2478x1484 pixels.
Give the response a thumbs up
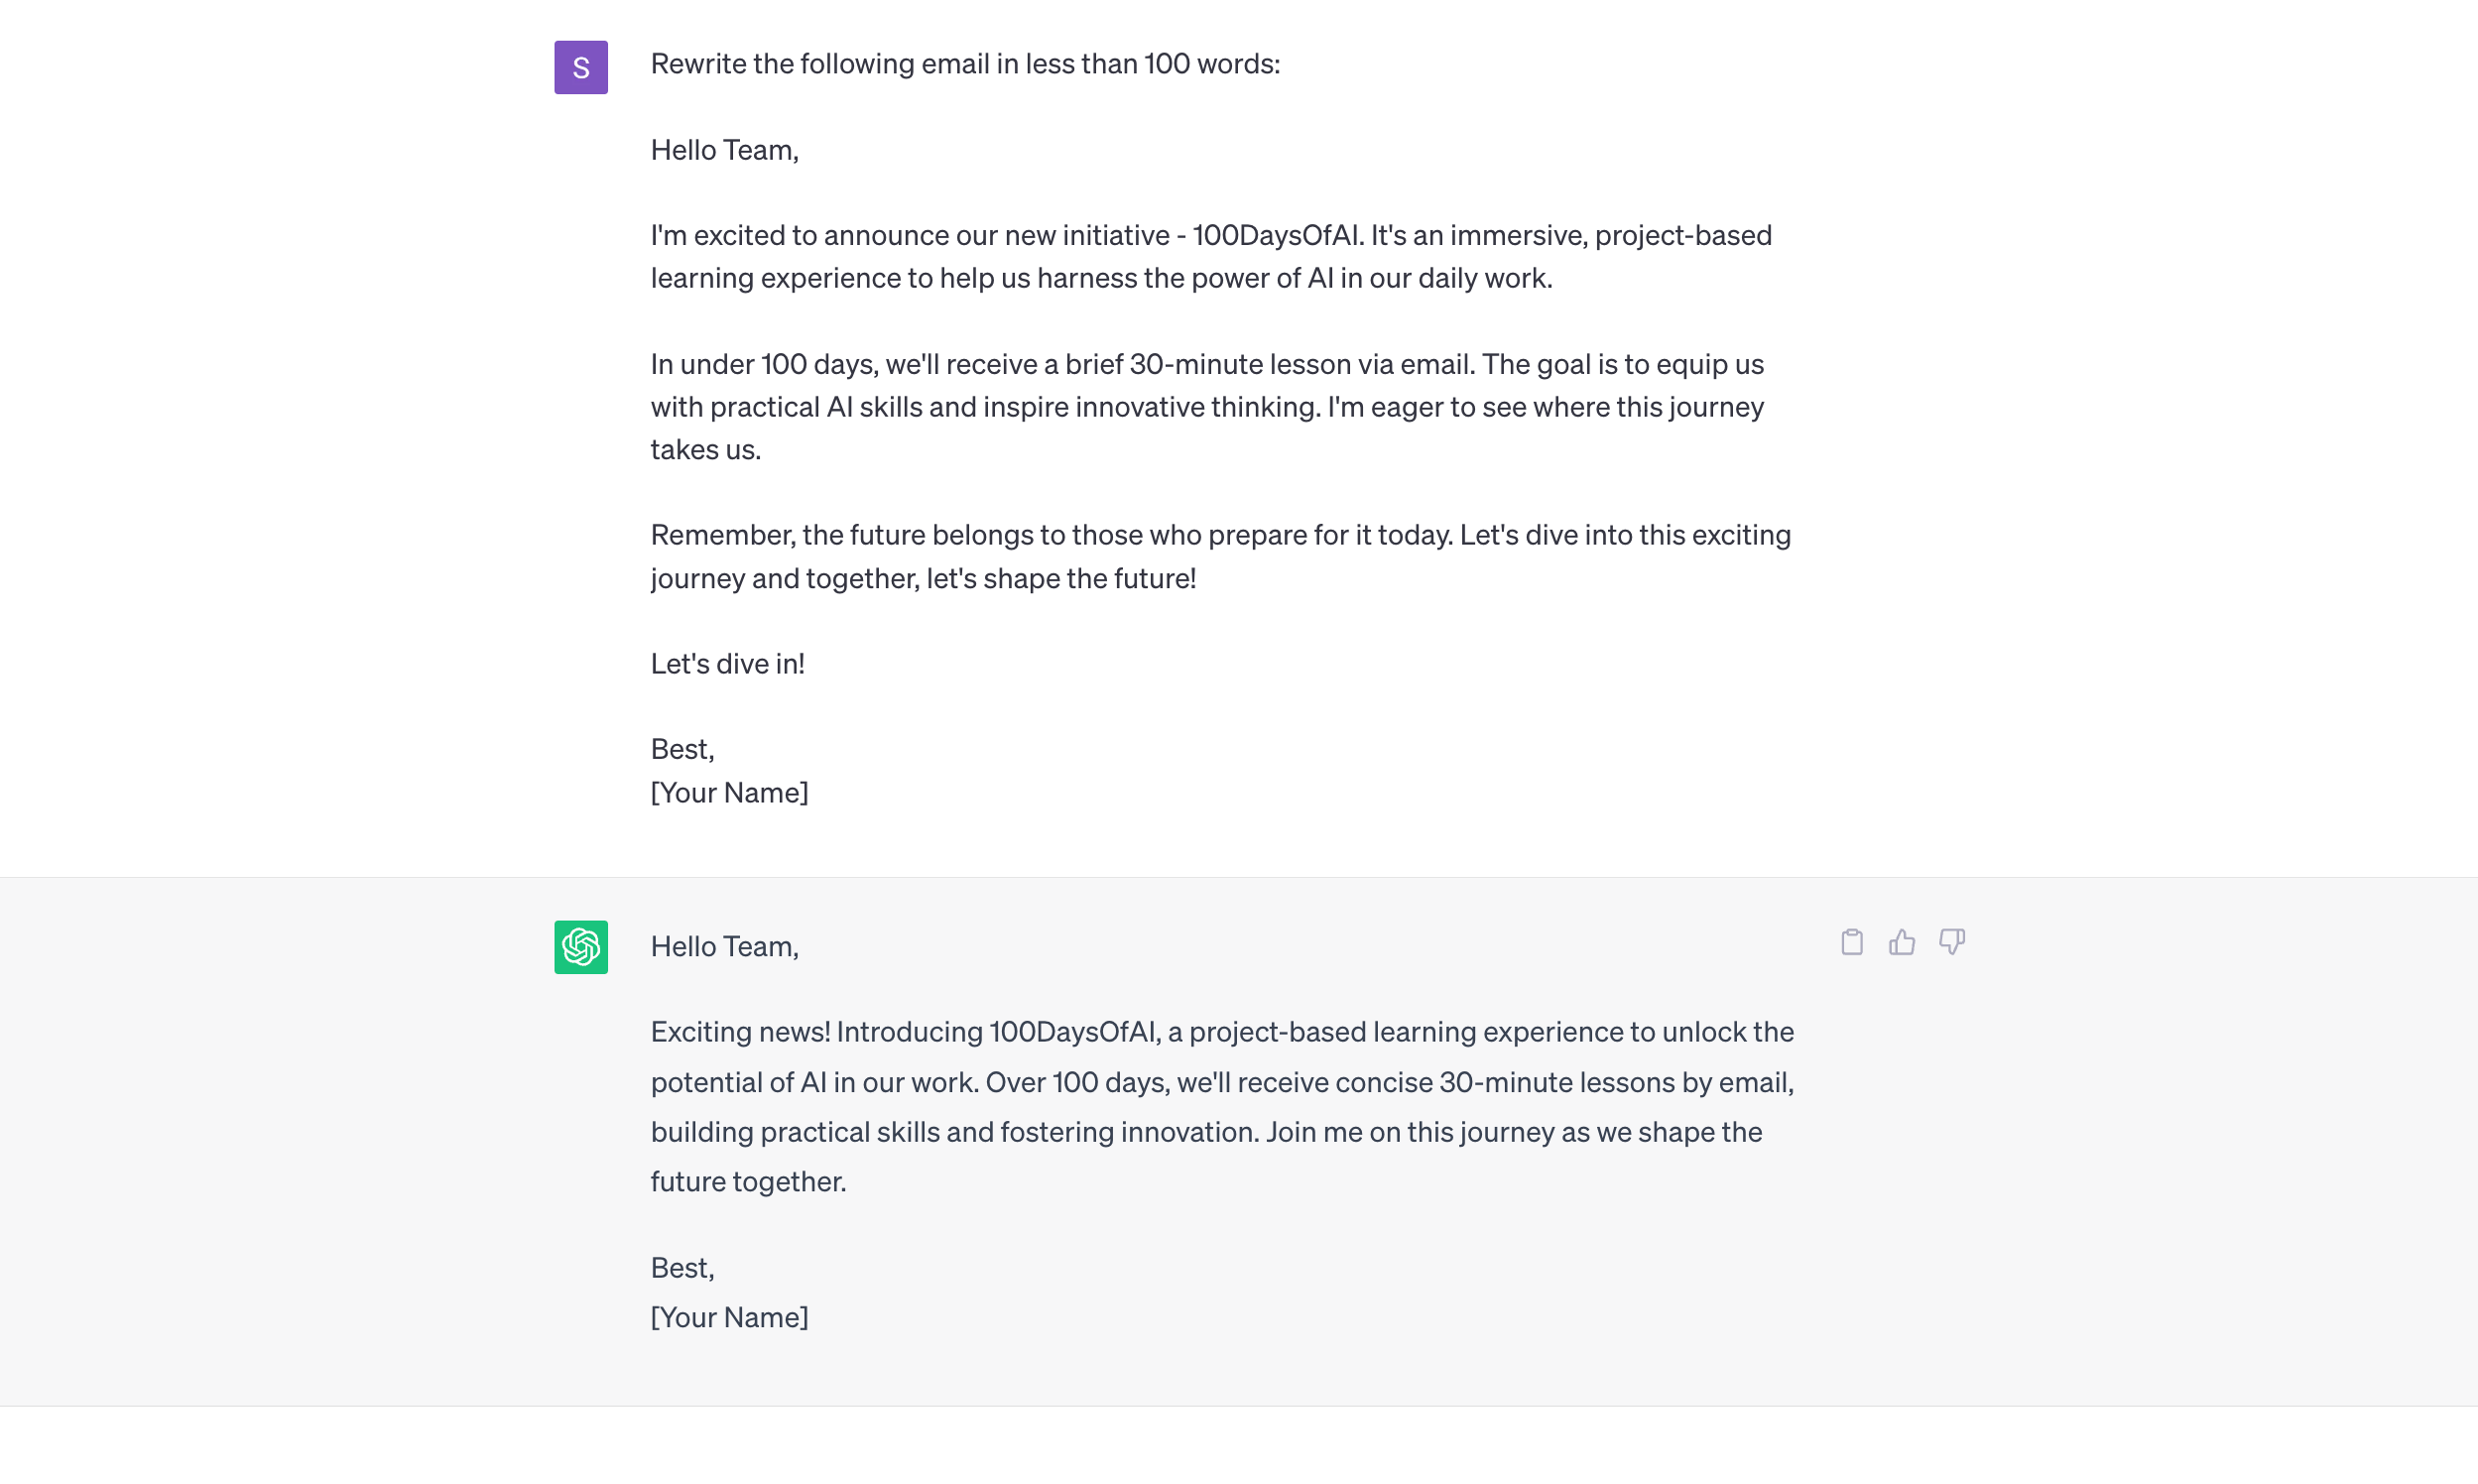1901,942
